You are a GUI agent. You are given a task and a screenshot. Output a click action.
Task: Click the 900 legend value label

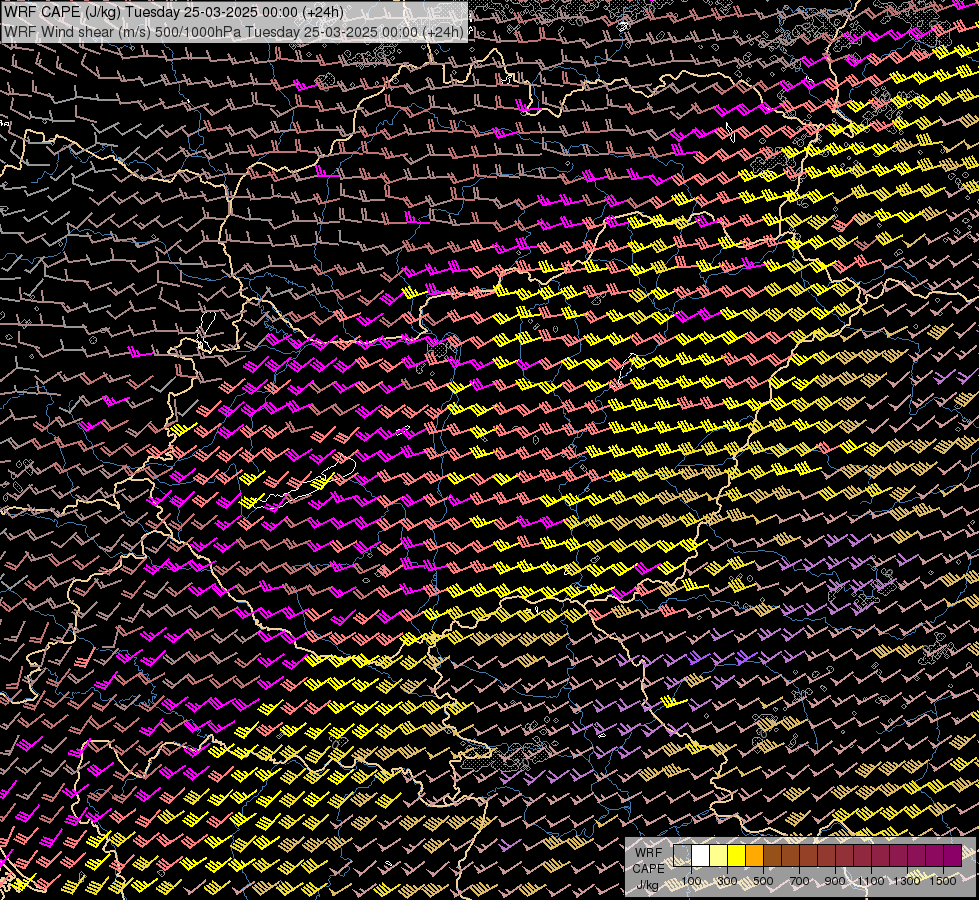point(835,881)
